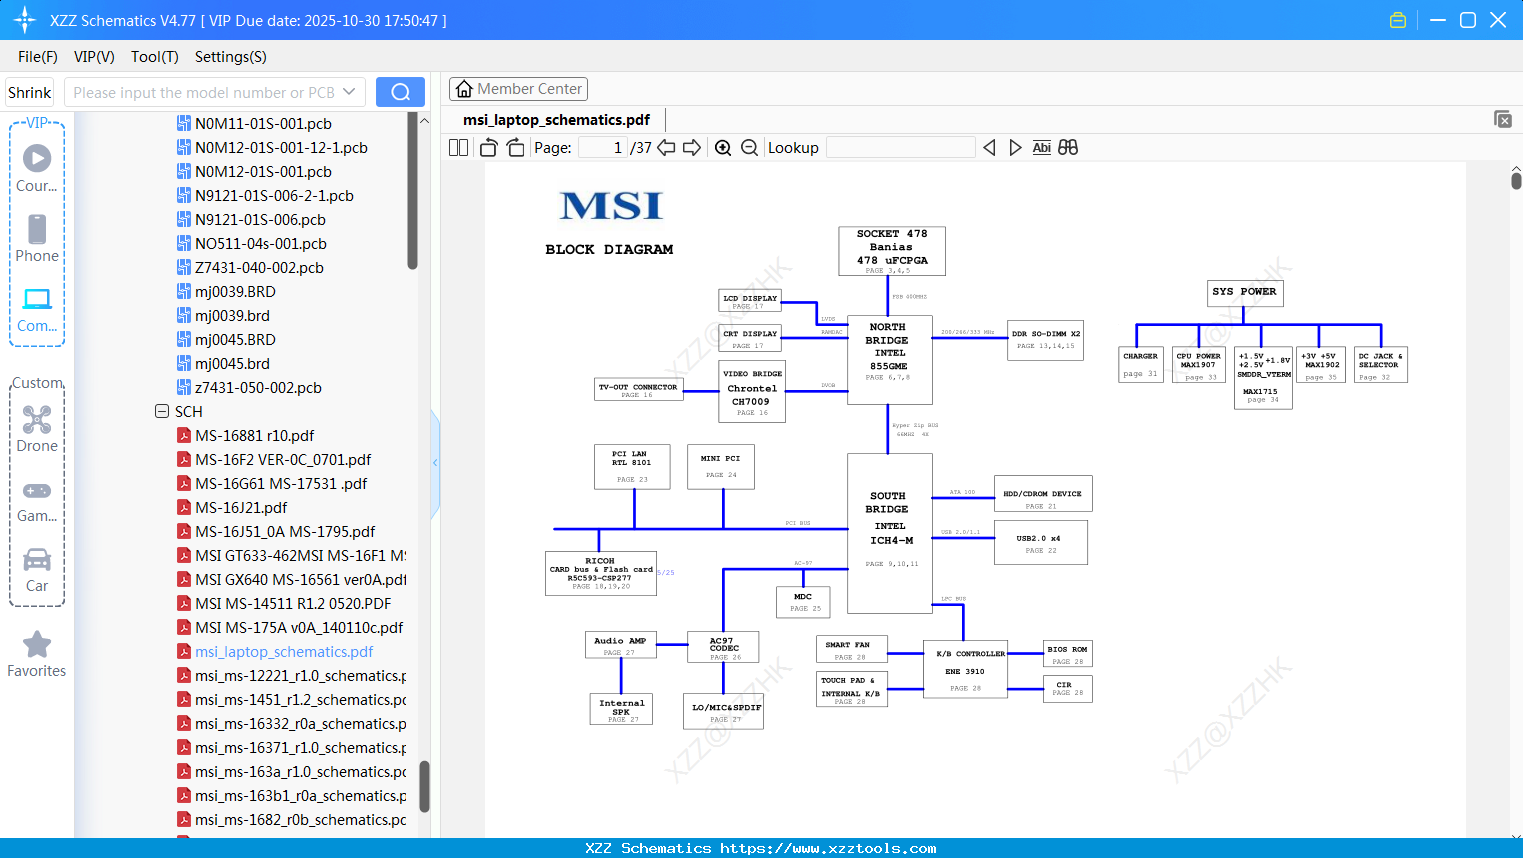Image resolution: width=1523 pixels, height=858 pixels.
Task: Open the Tool(T) menu
Action: 155,57
